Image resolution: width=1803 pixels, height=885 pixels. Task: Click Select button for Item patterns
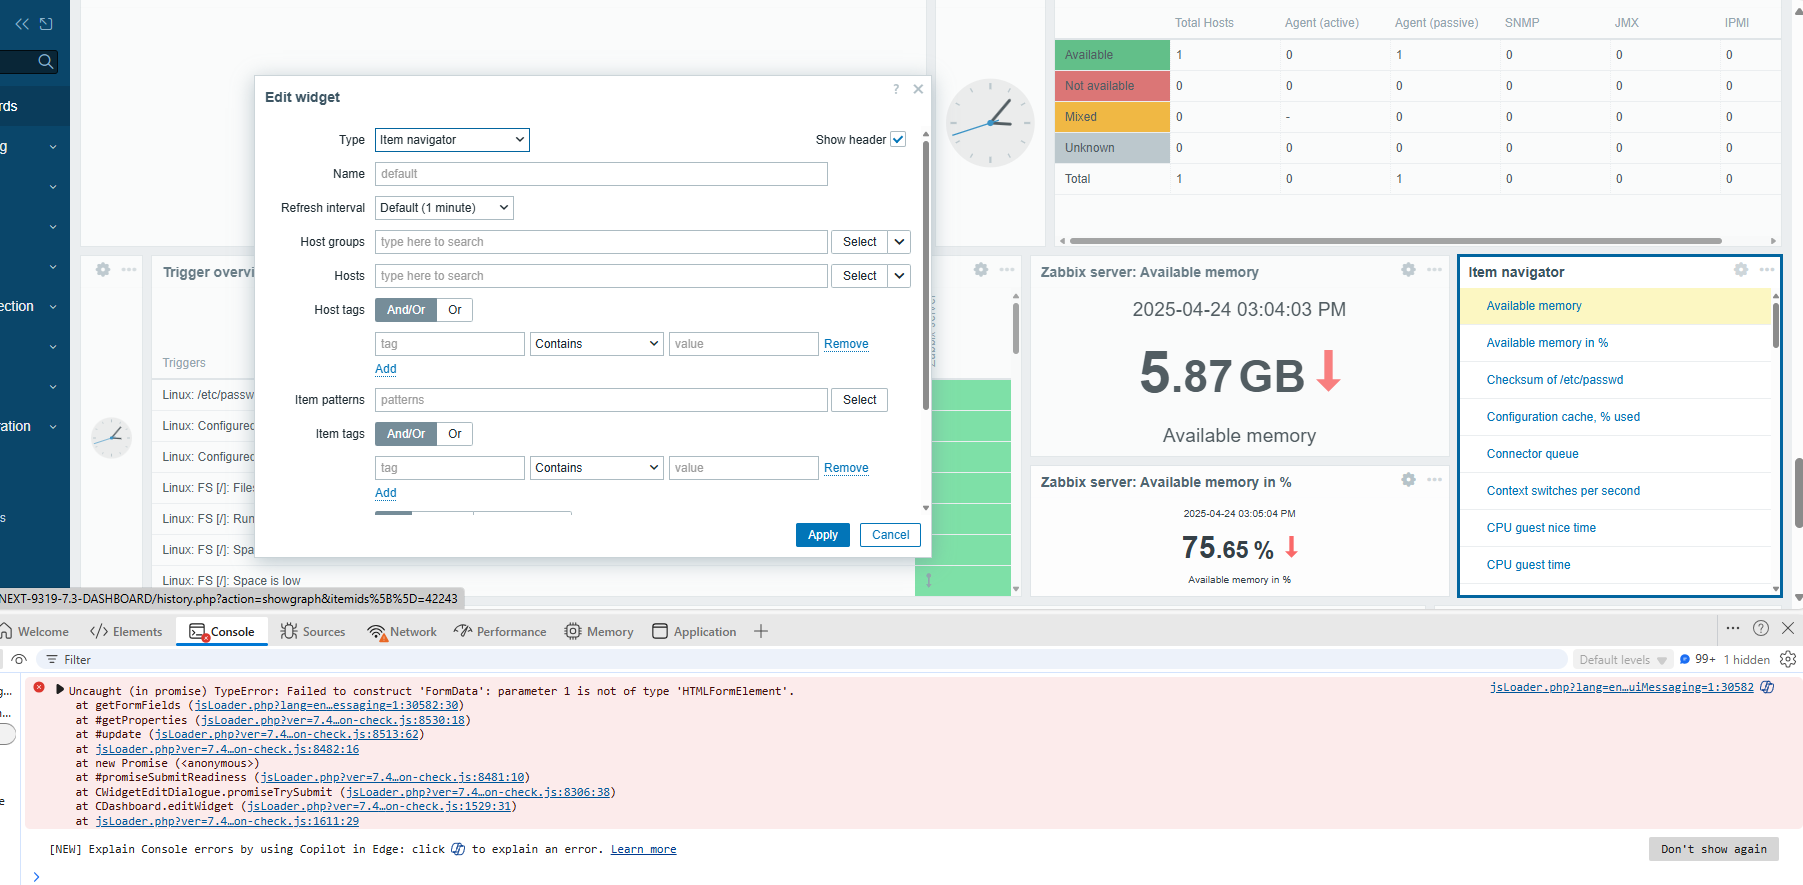pos(859,400)
